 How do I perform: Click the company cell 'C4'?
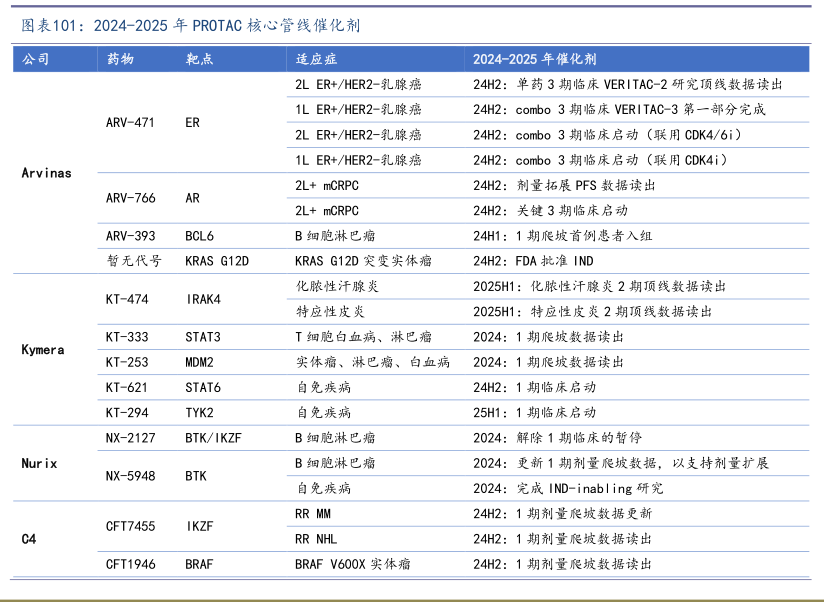point(29,539)
